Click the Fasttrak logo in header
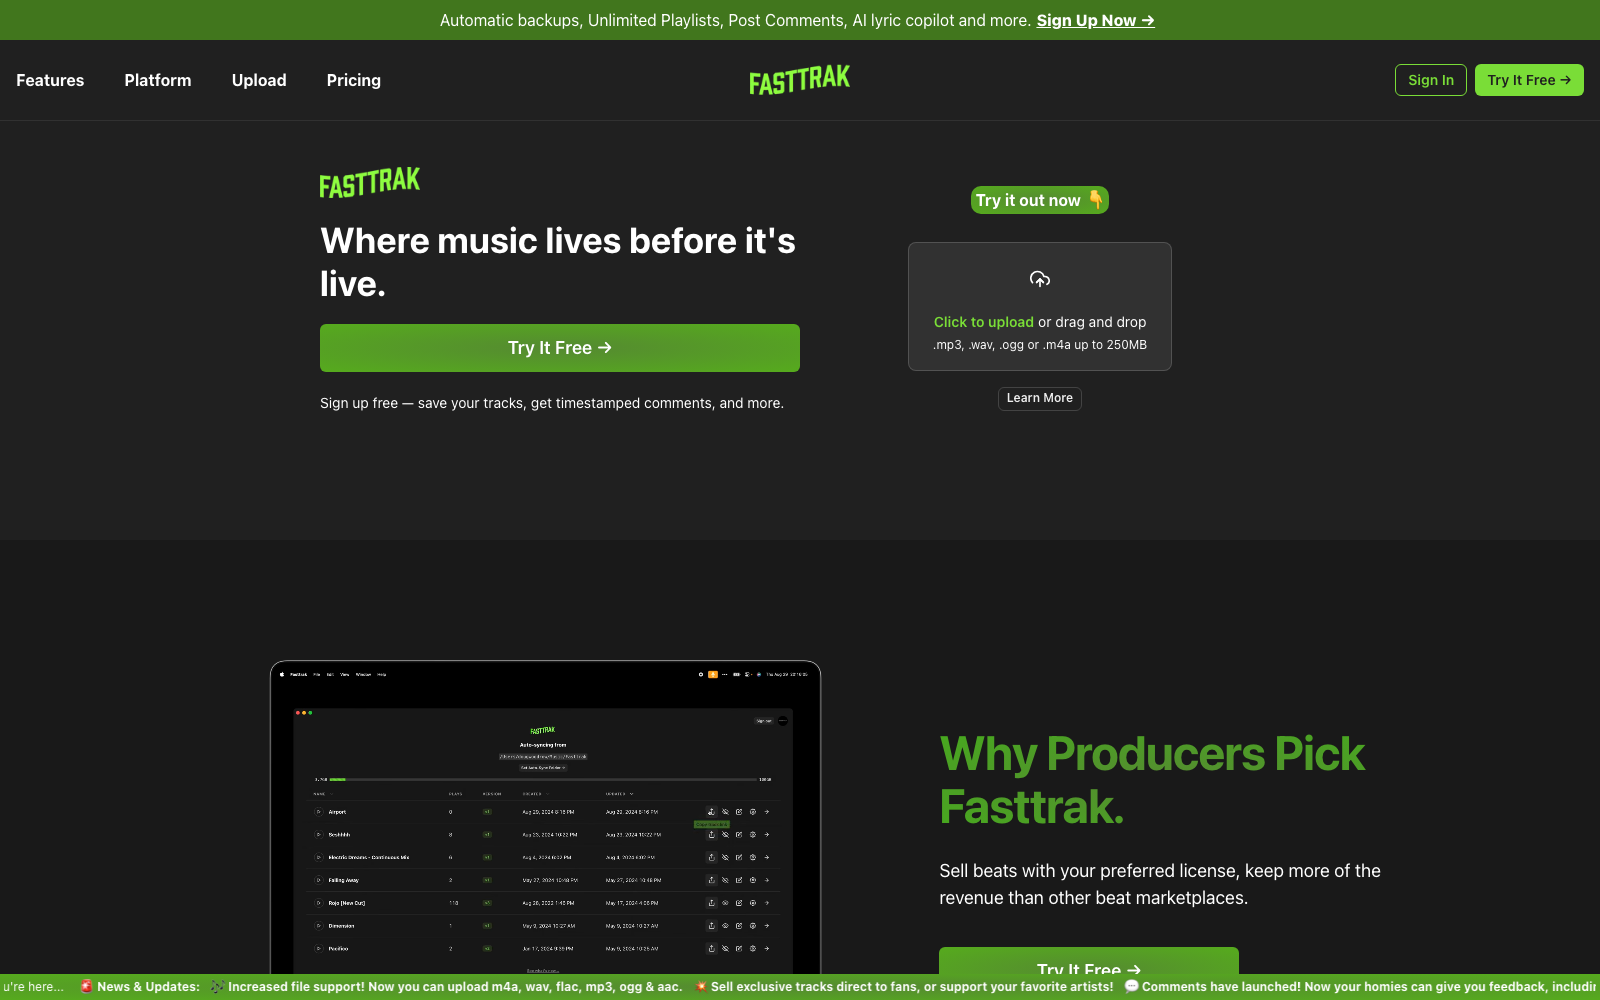 tap(800, 80)
